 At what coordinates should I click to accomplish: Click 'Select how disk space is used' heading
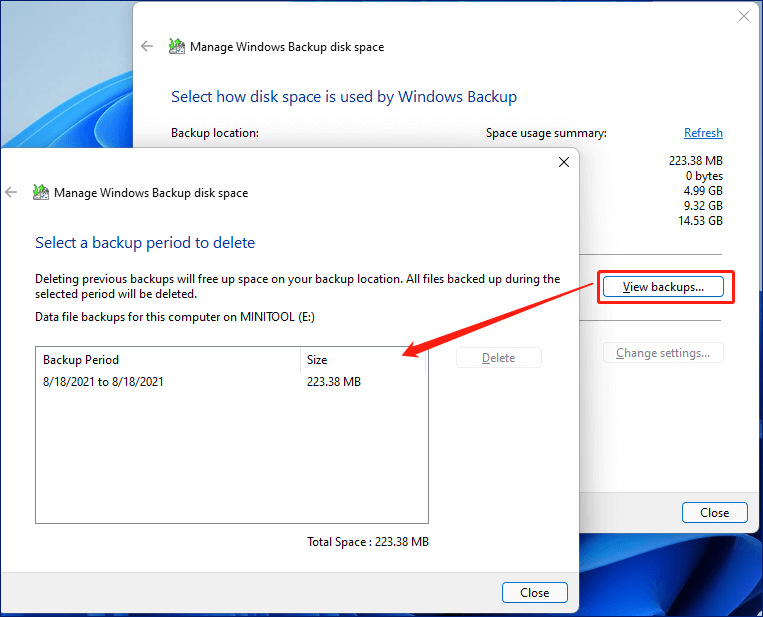point(344,96)
